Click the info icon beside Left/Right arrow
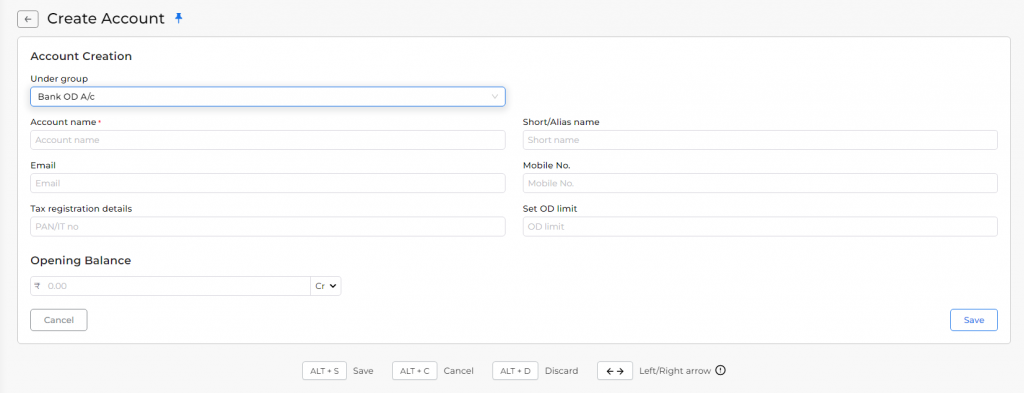1024x393 pixels. click(x=720, y=370)
